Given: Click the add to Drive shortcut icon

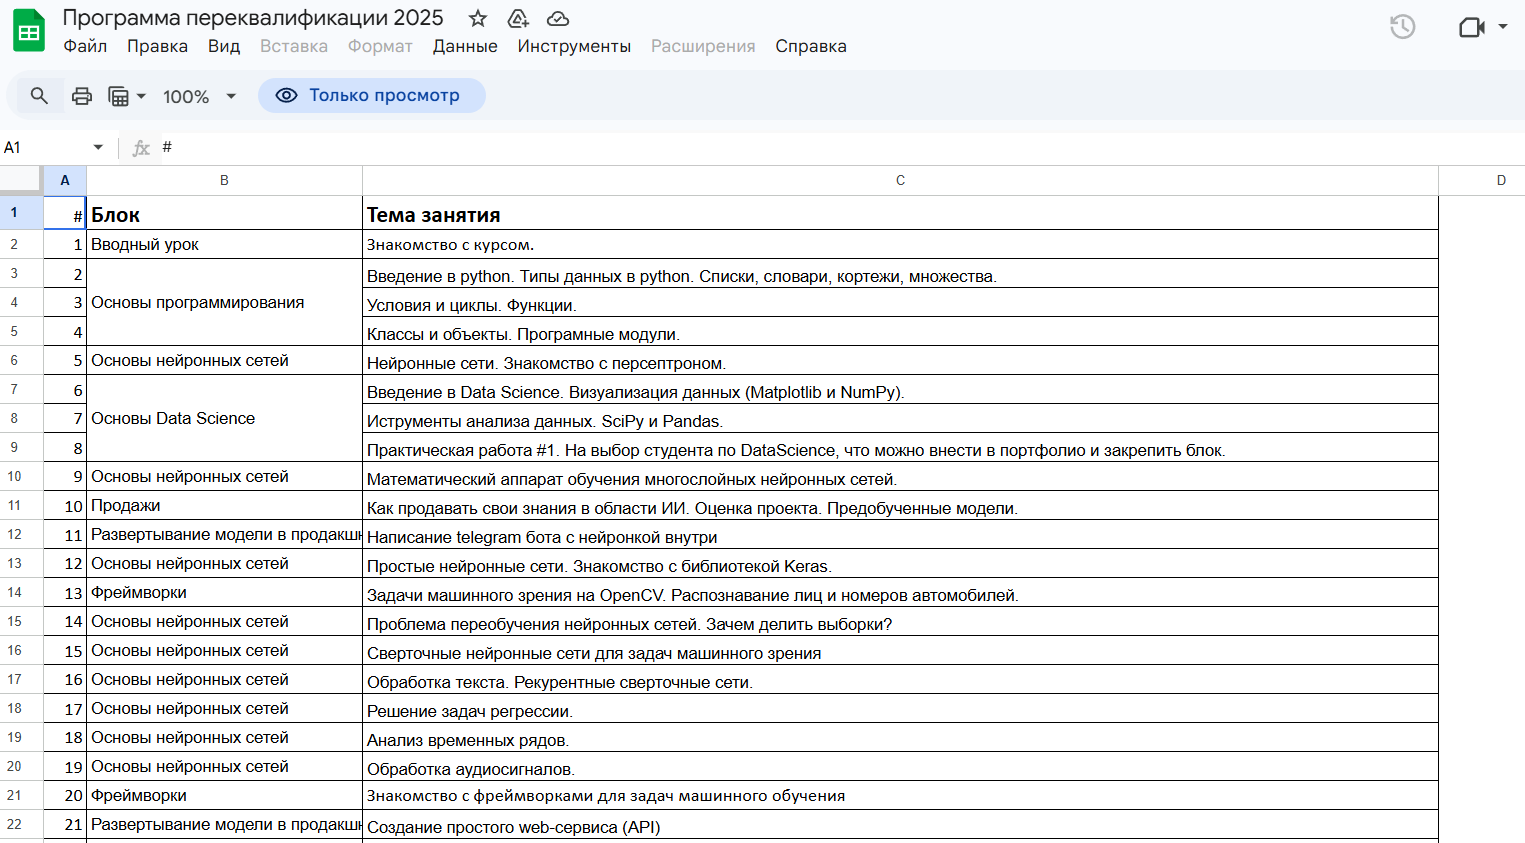Looking at the screenshot, I should [518, 18].
